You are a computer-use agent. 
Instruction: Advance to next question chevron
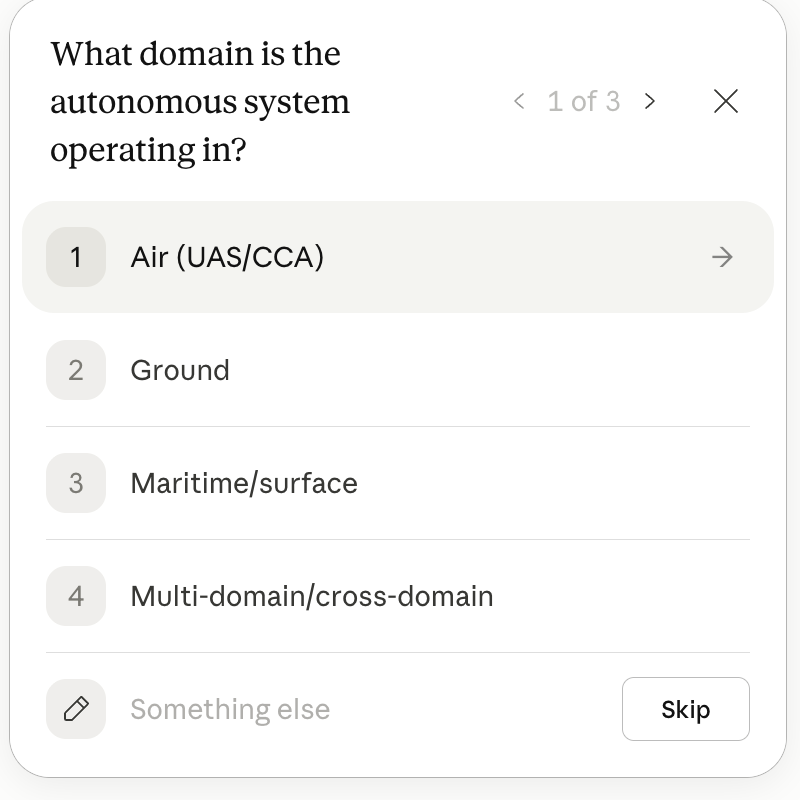650,101
